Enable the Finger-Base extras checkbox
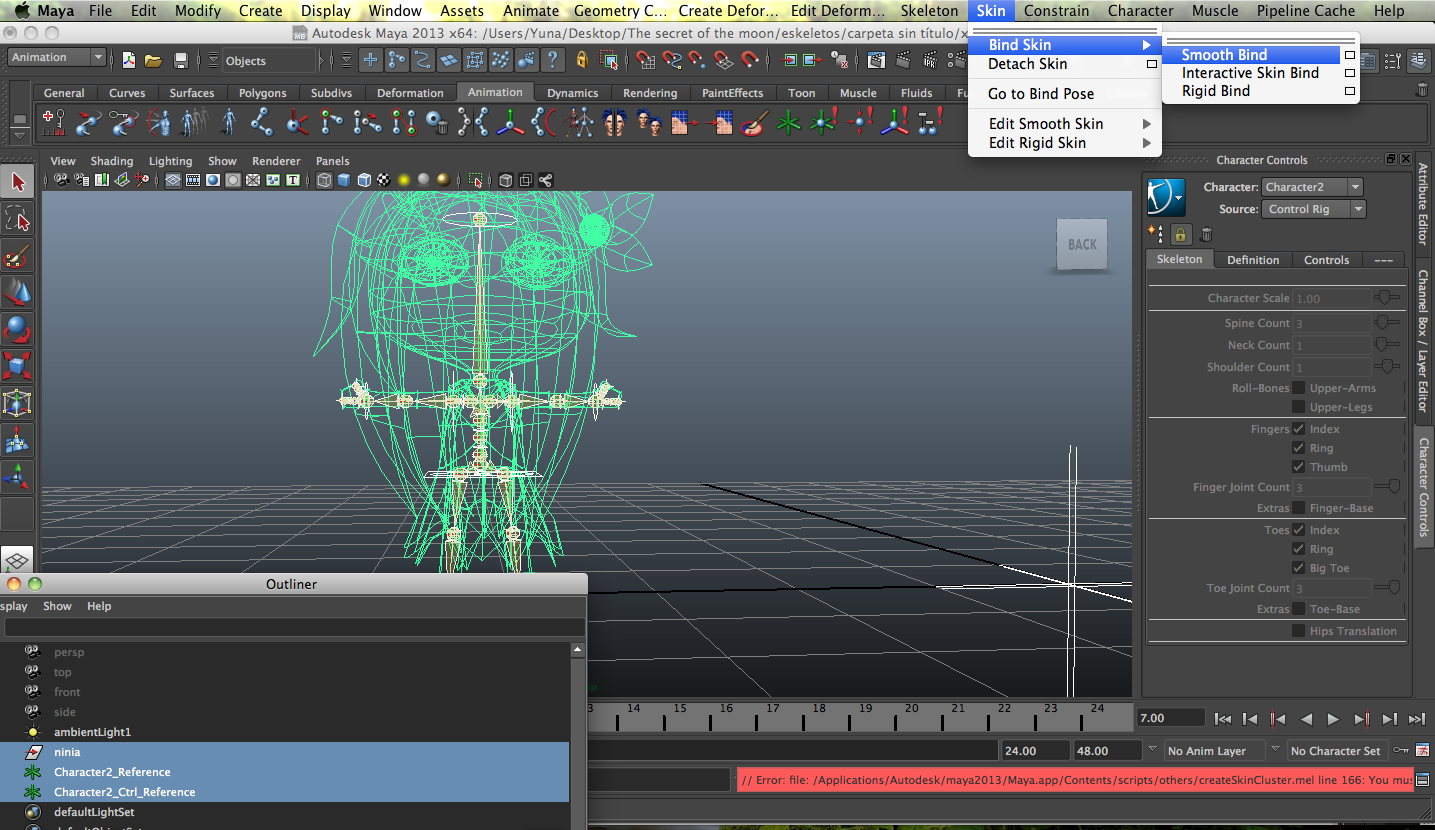The height and width of the screenshot is (830, 1435). coord(1298,508)
